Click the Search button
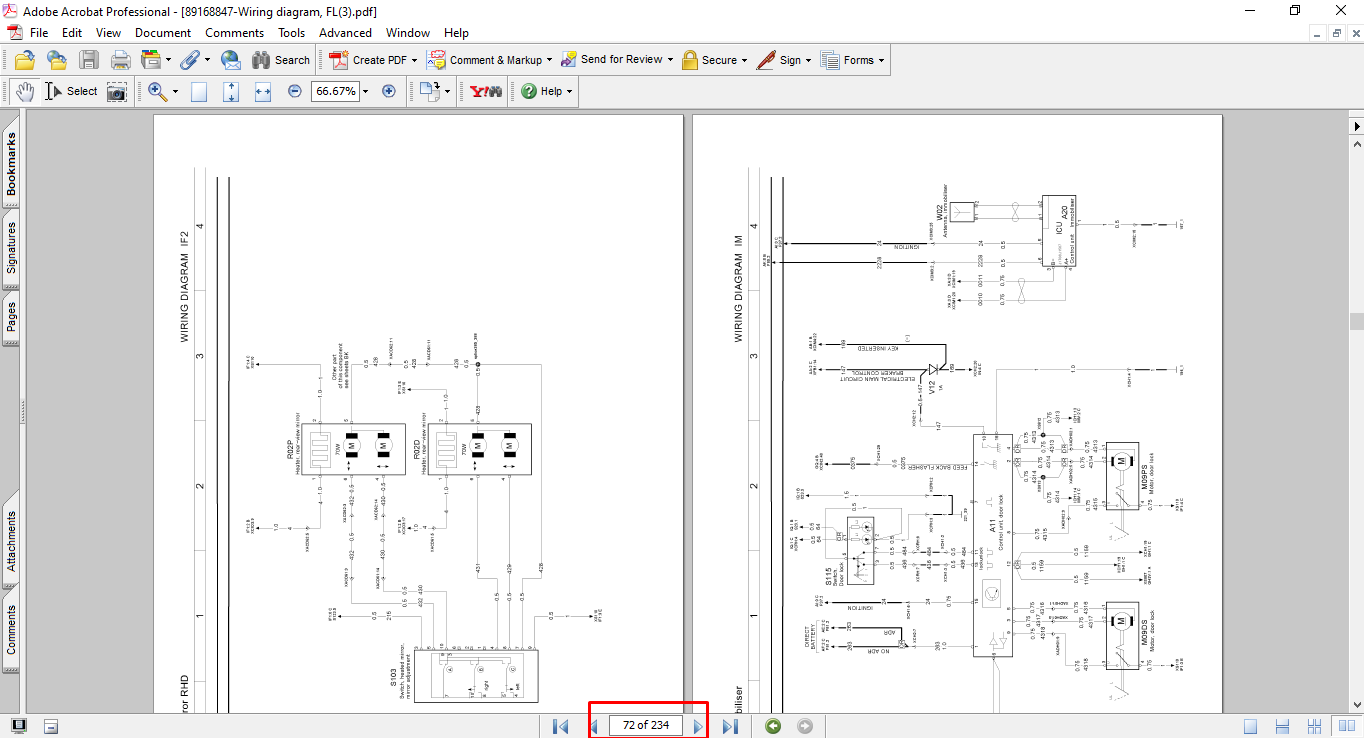 [x=281, y=60]
